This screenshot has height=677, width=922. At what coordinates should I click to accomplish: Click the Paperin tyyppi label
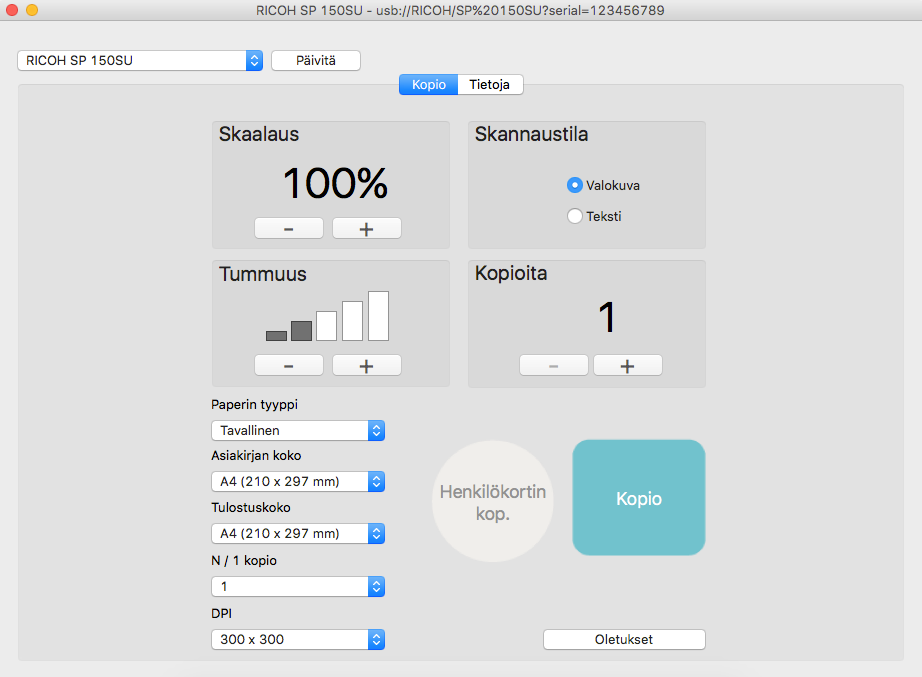[x=255, y=405]
